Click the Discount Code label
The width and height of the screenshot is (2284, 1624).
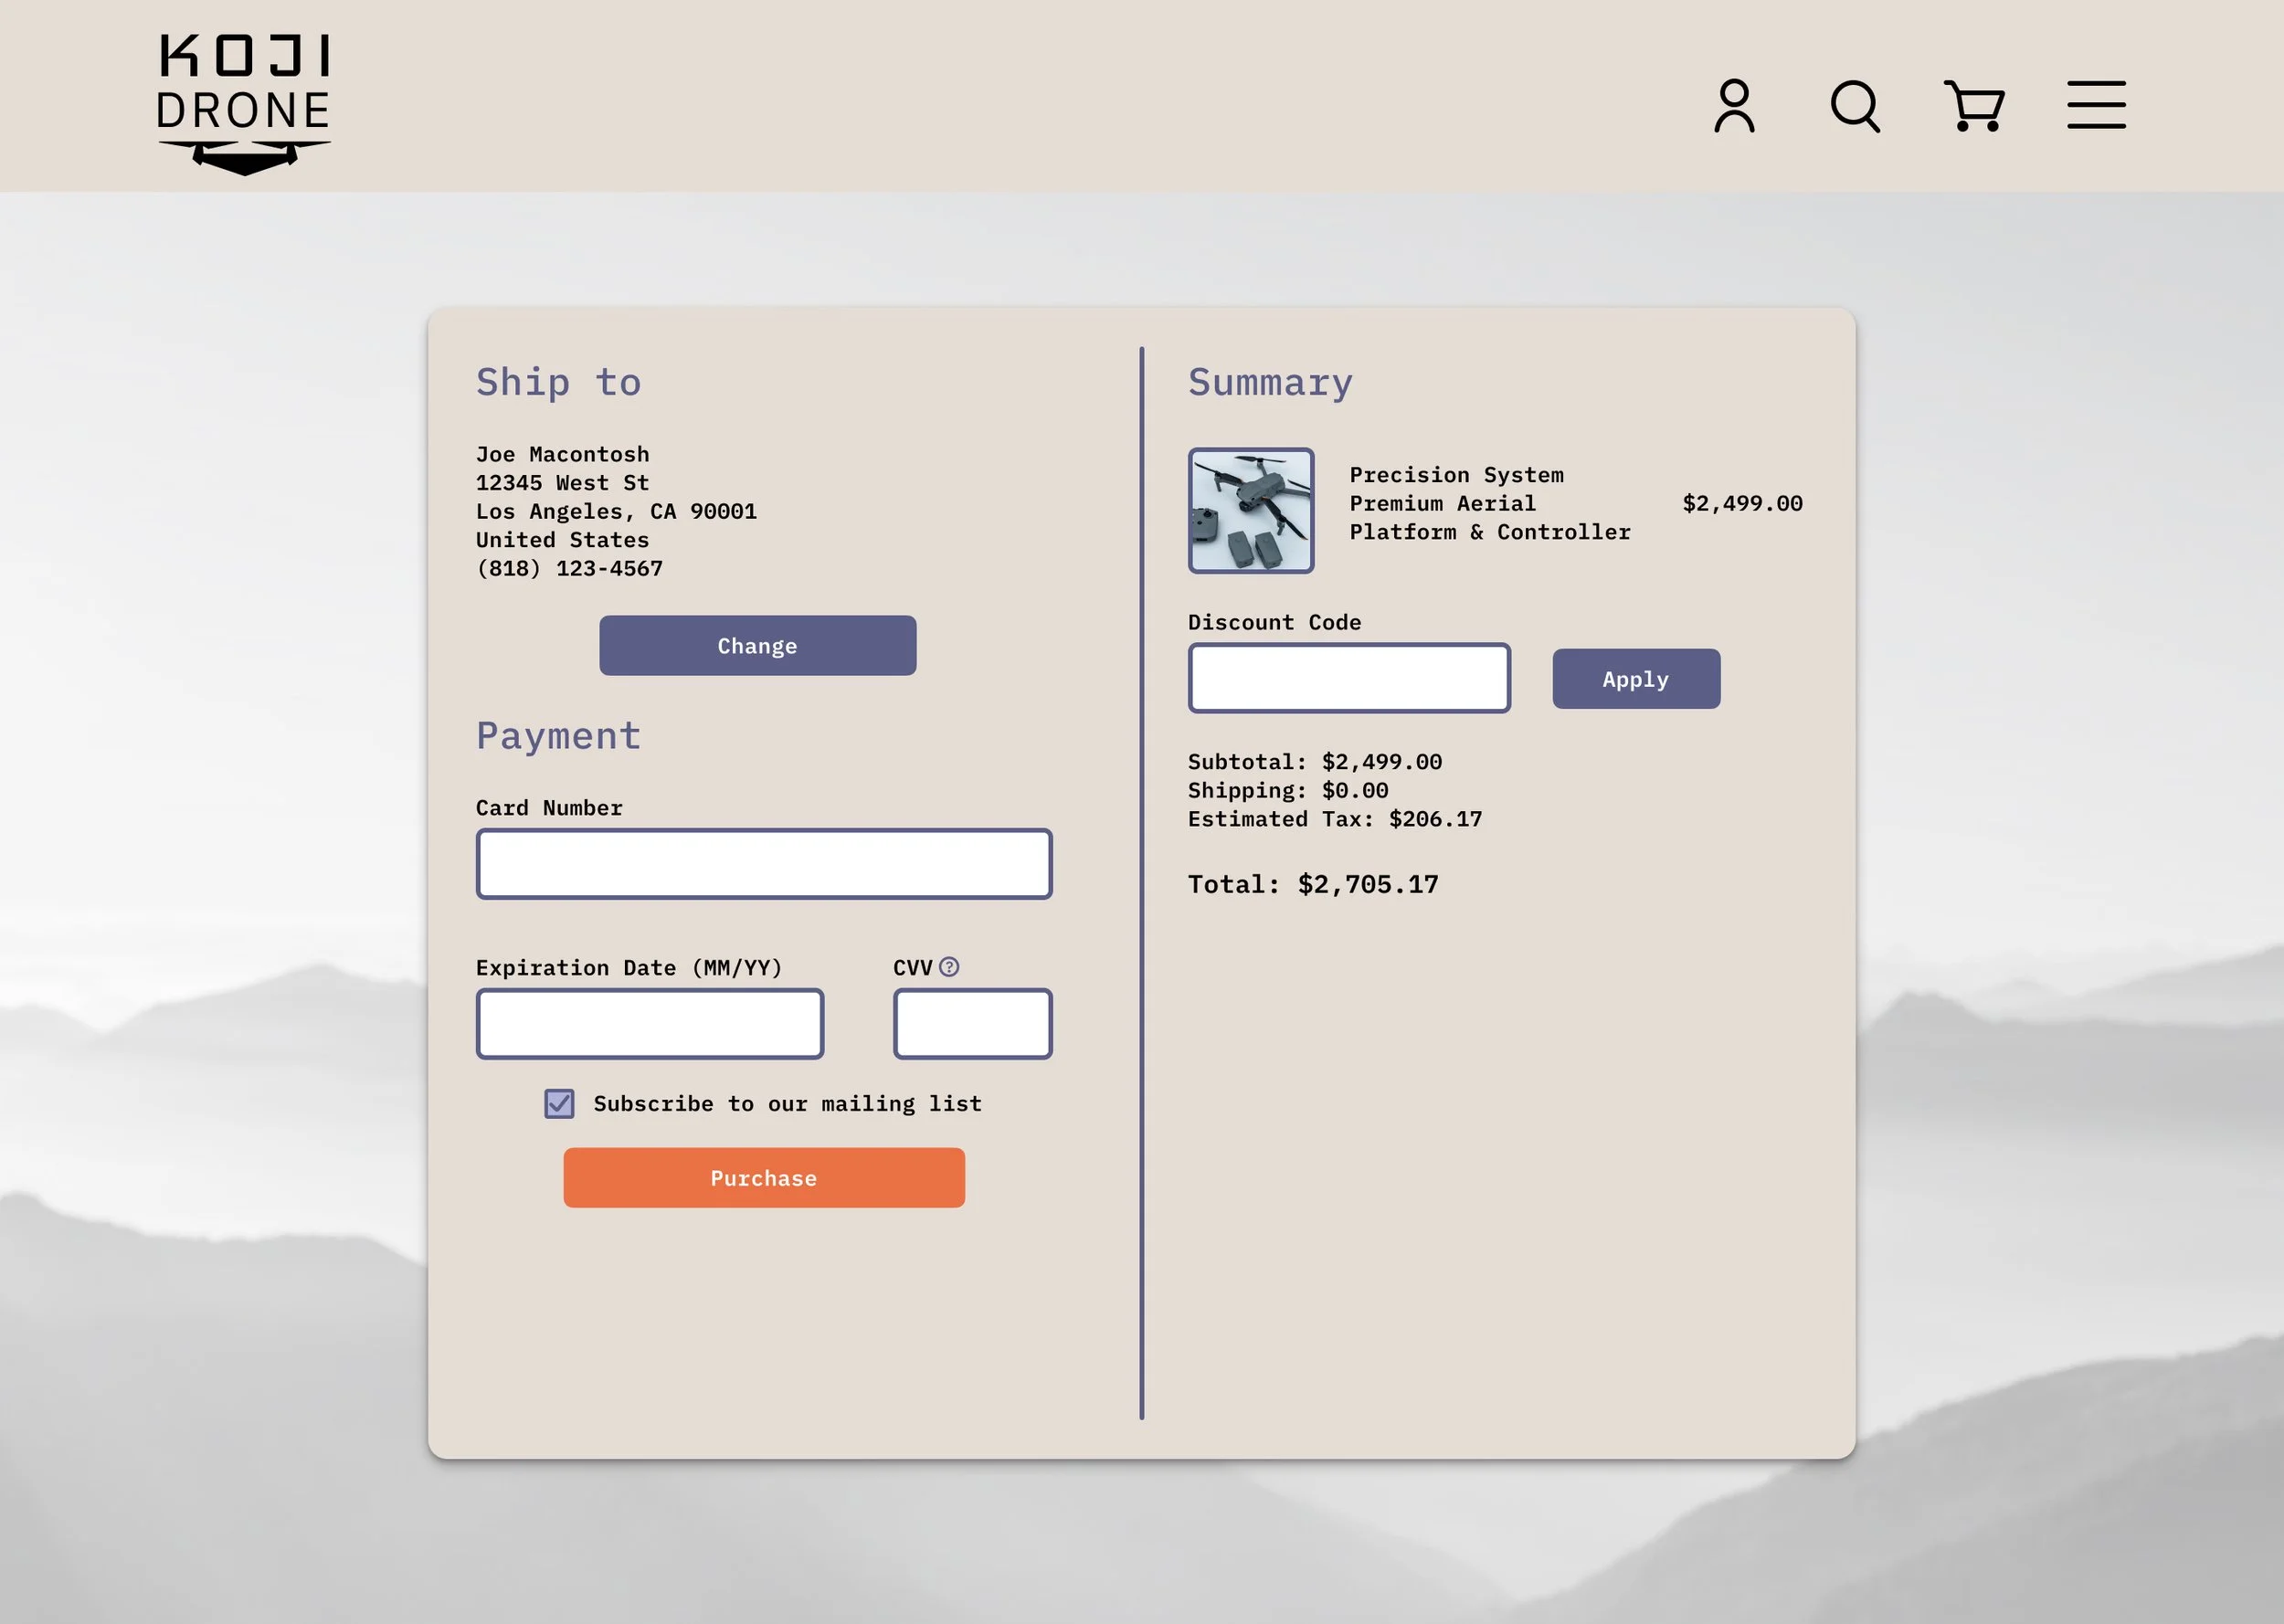click(x=1274, y=622)
